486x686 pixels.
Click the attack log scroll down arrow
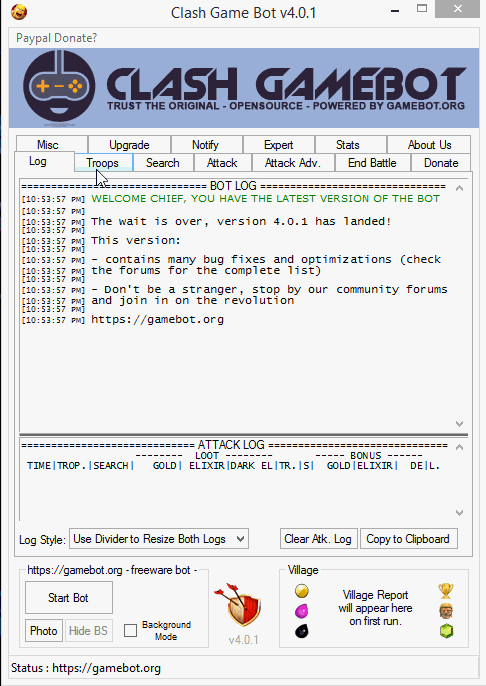pos(459,512)
